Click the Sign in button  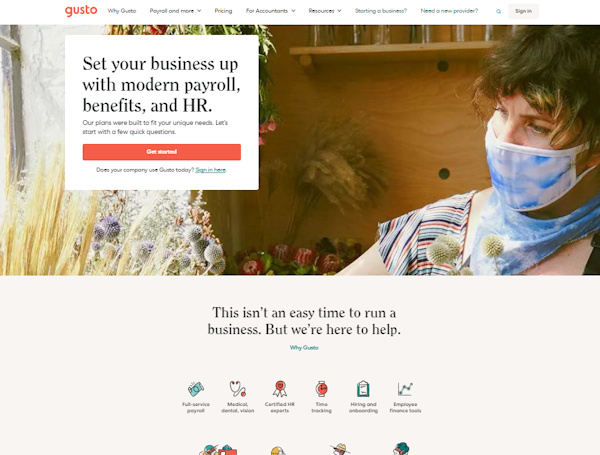pyautogui.click(x=523, y=11)
